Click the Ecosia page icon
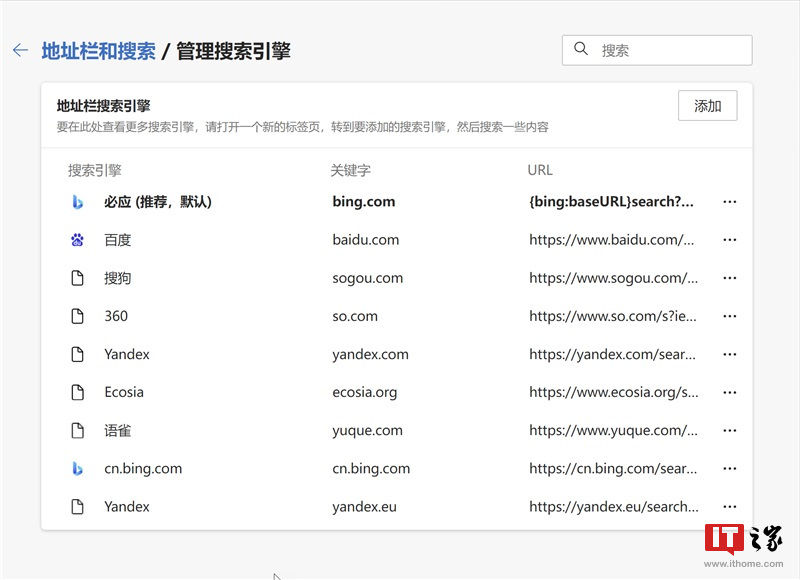 (79, 391)
